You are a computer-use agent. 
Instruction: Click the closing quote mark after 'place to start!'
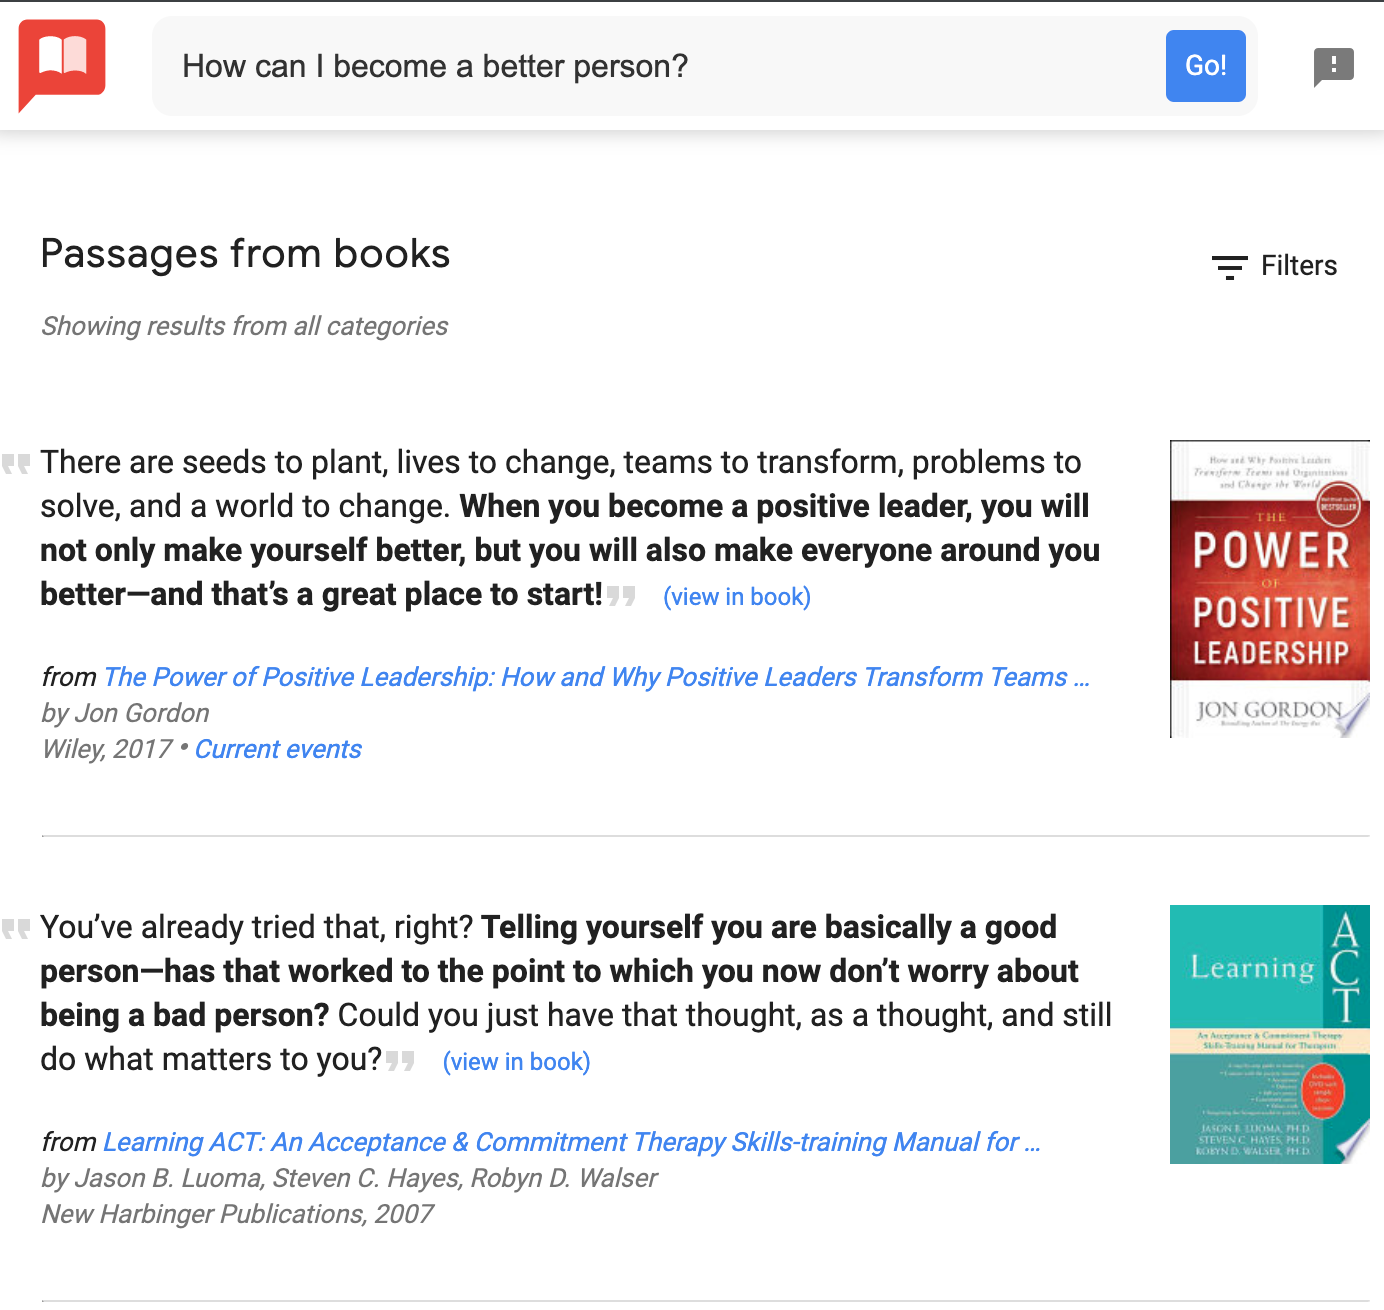pos(621,597)
